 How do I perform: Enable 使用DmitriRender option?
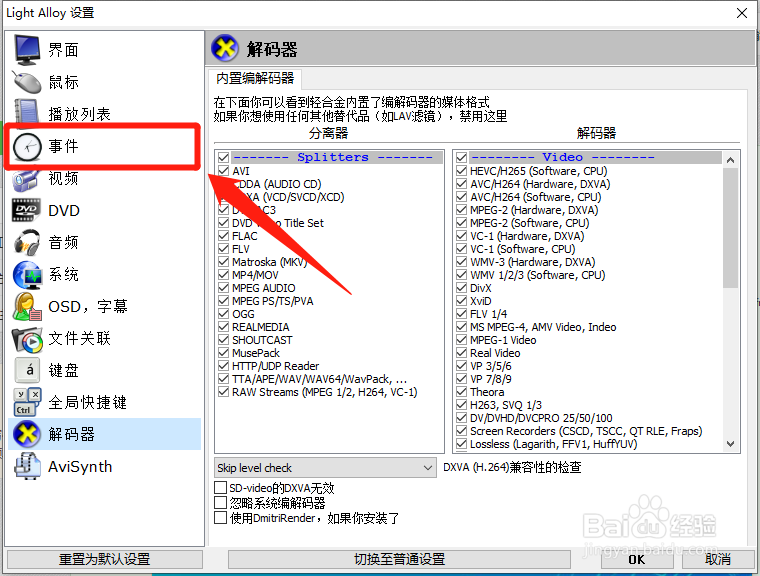[221, 518]
